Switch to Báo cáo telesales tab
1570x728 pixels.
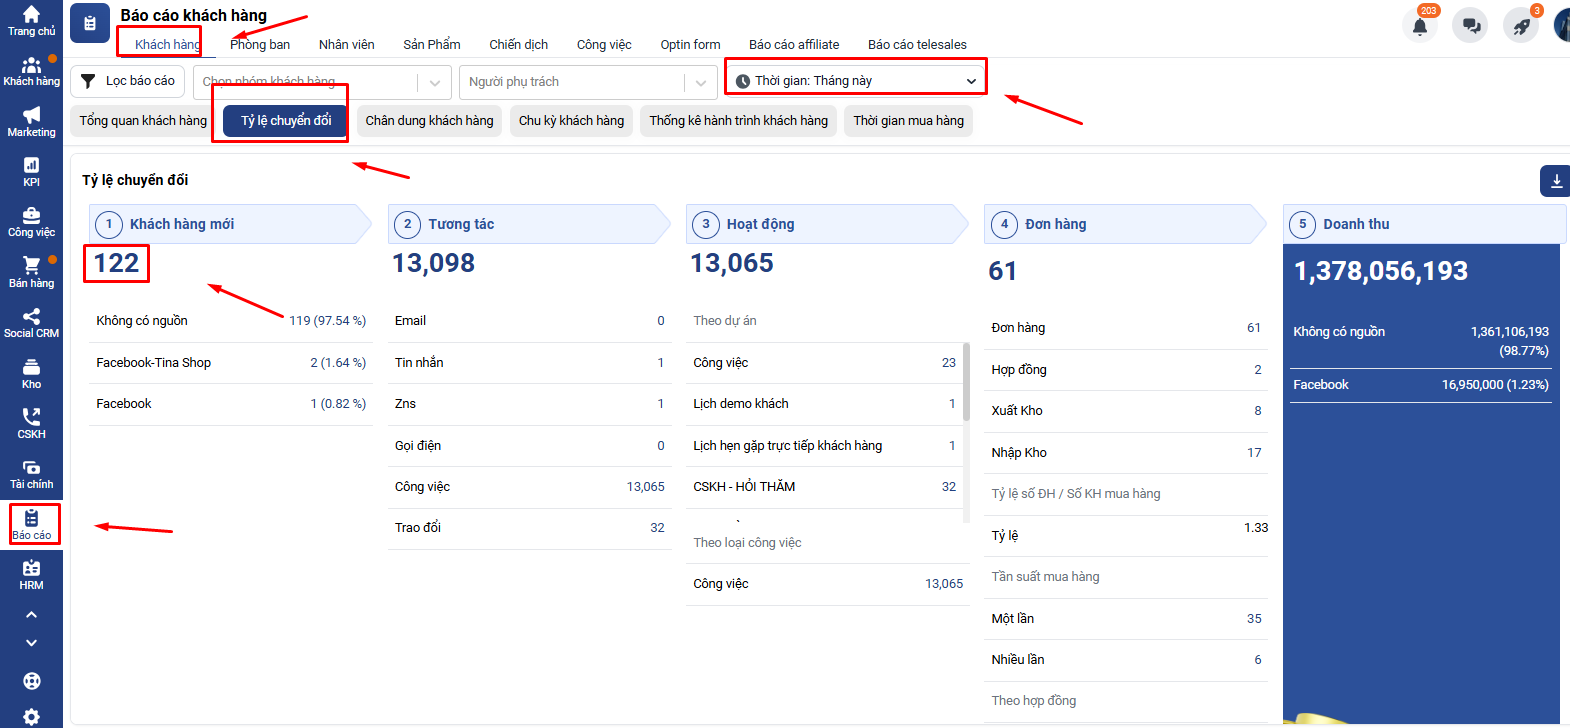[917, 45]
